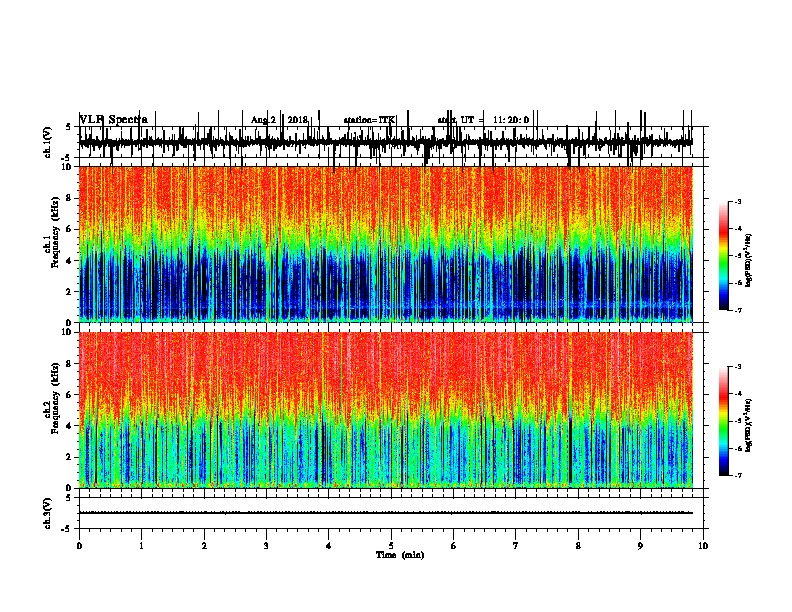This screenshot has width=792, height=612.
Task: Click the ch.2 spectrogram heatmap panel
Action: 386,410
